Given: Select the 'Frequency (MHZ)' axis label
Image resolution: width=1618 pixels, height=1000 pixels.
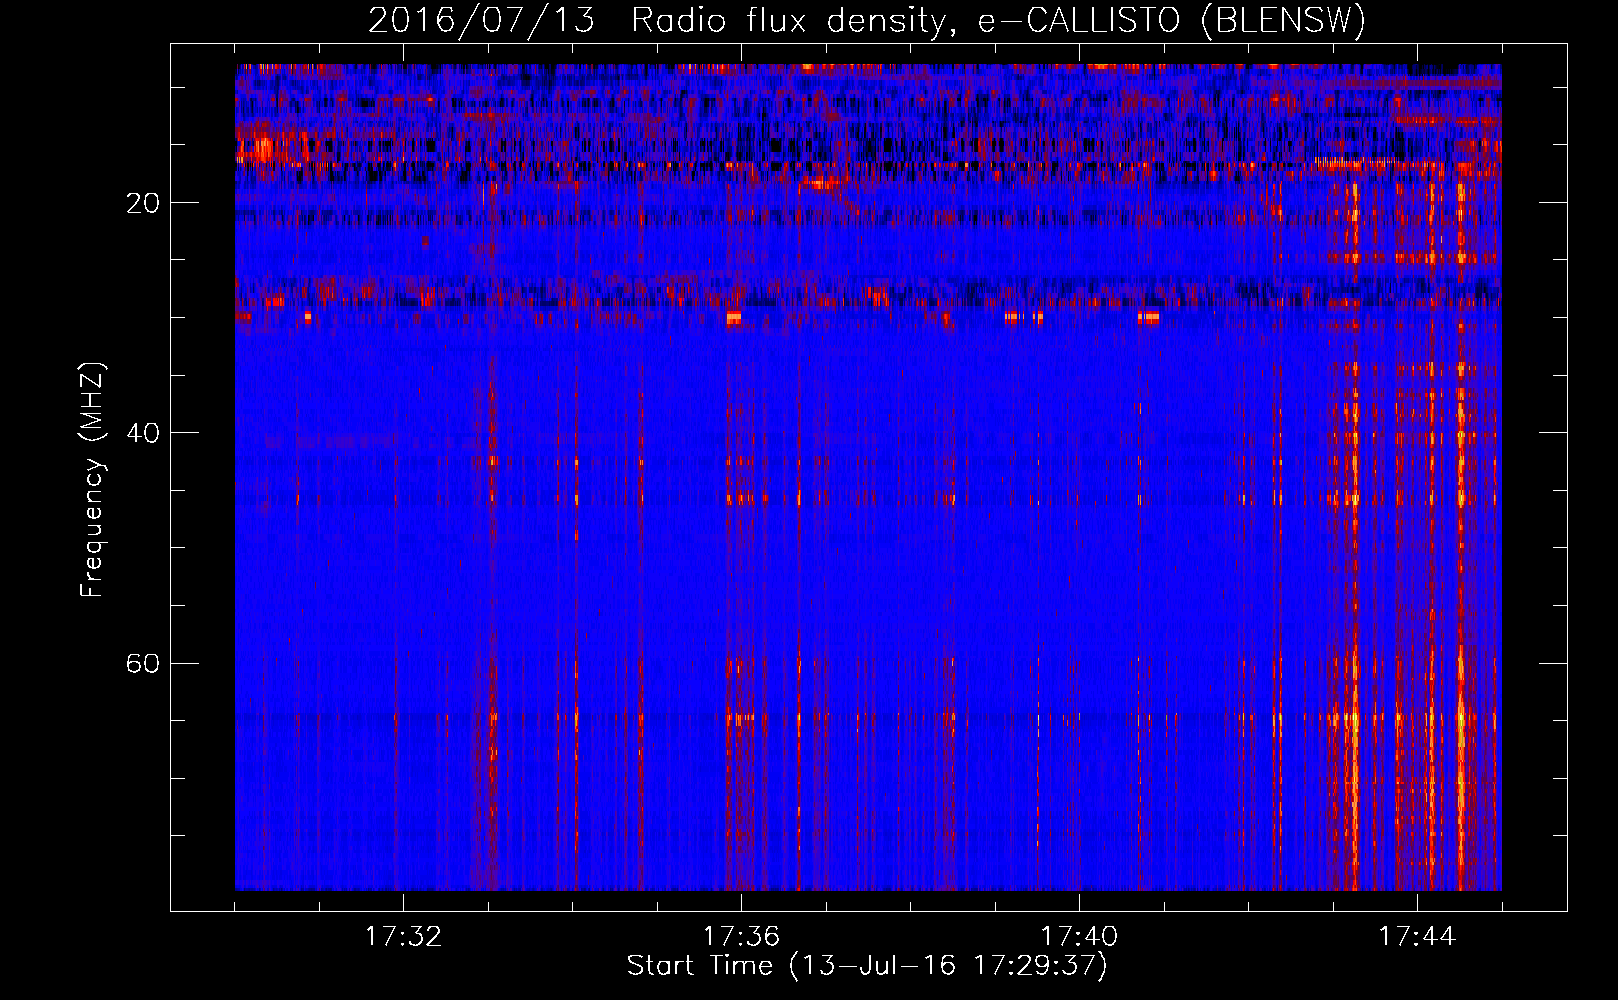Looking at the screenshot, I should (92, 480).
